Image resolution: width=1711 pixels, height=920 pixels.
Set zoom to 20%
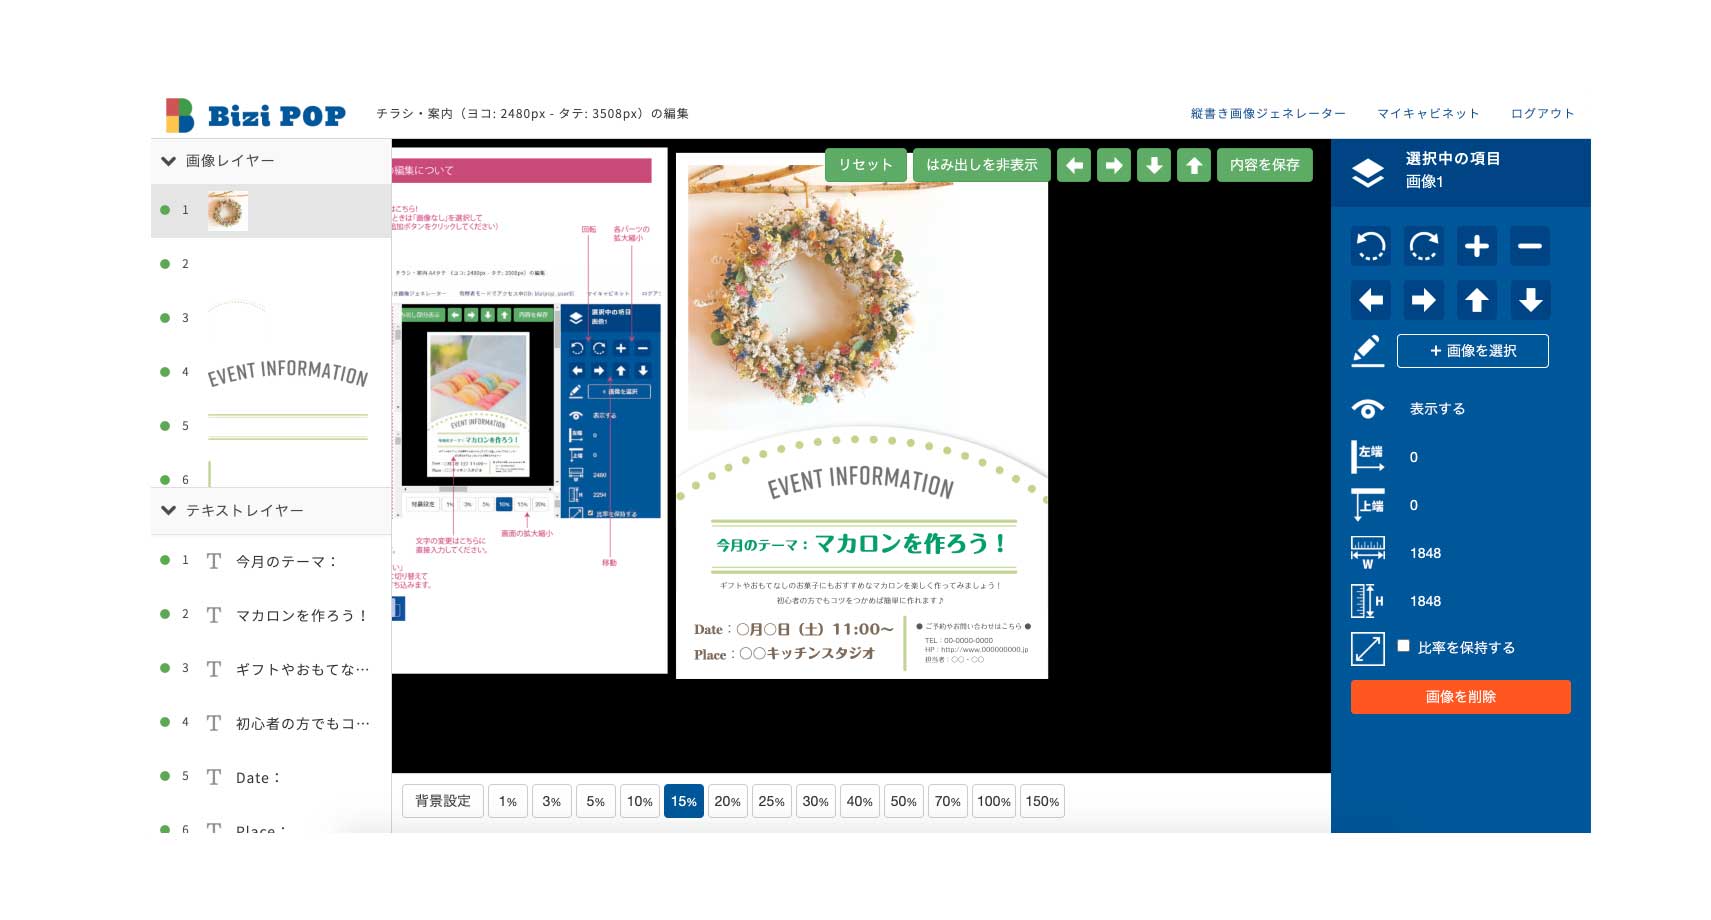728,801
